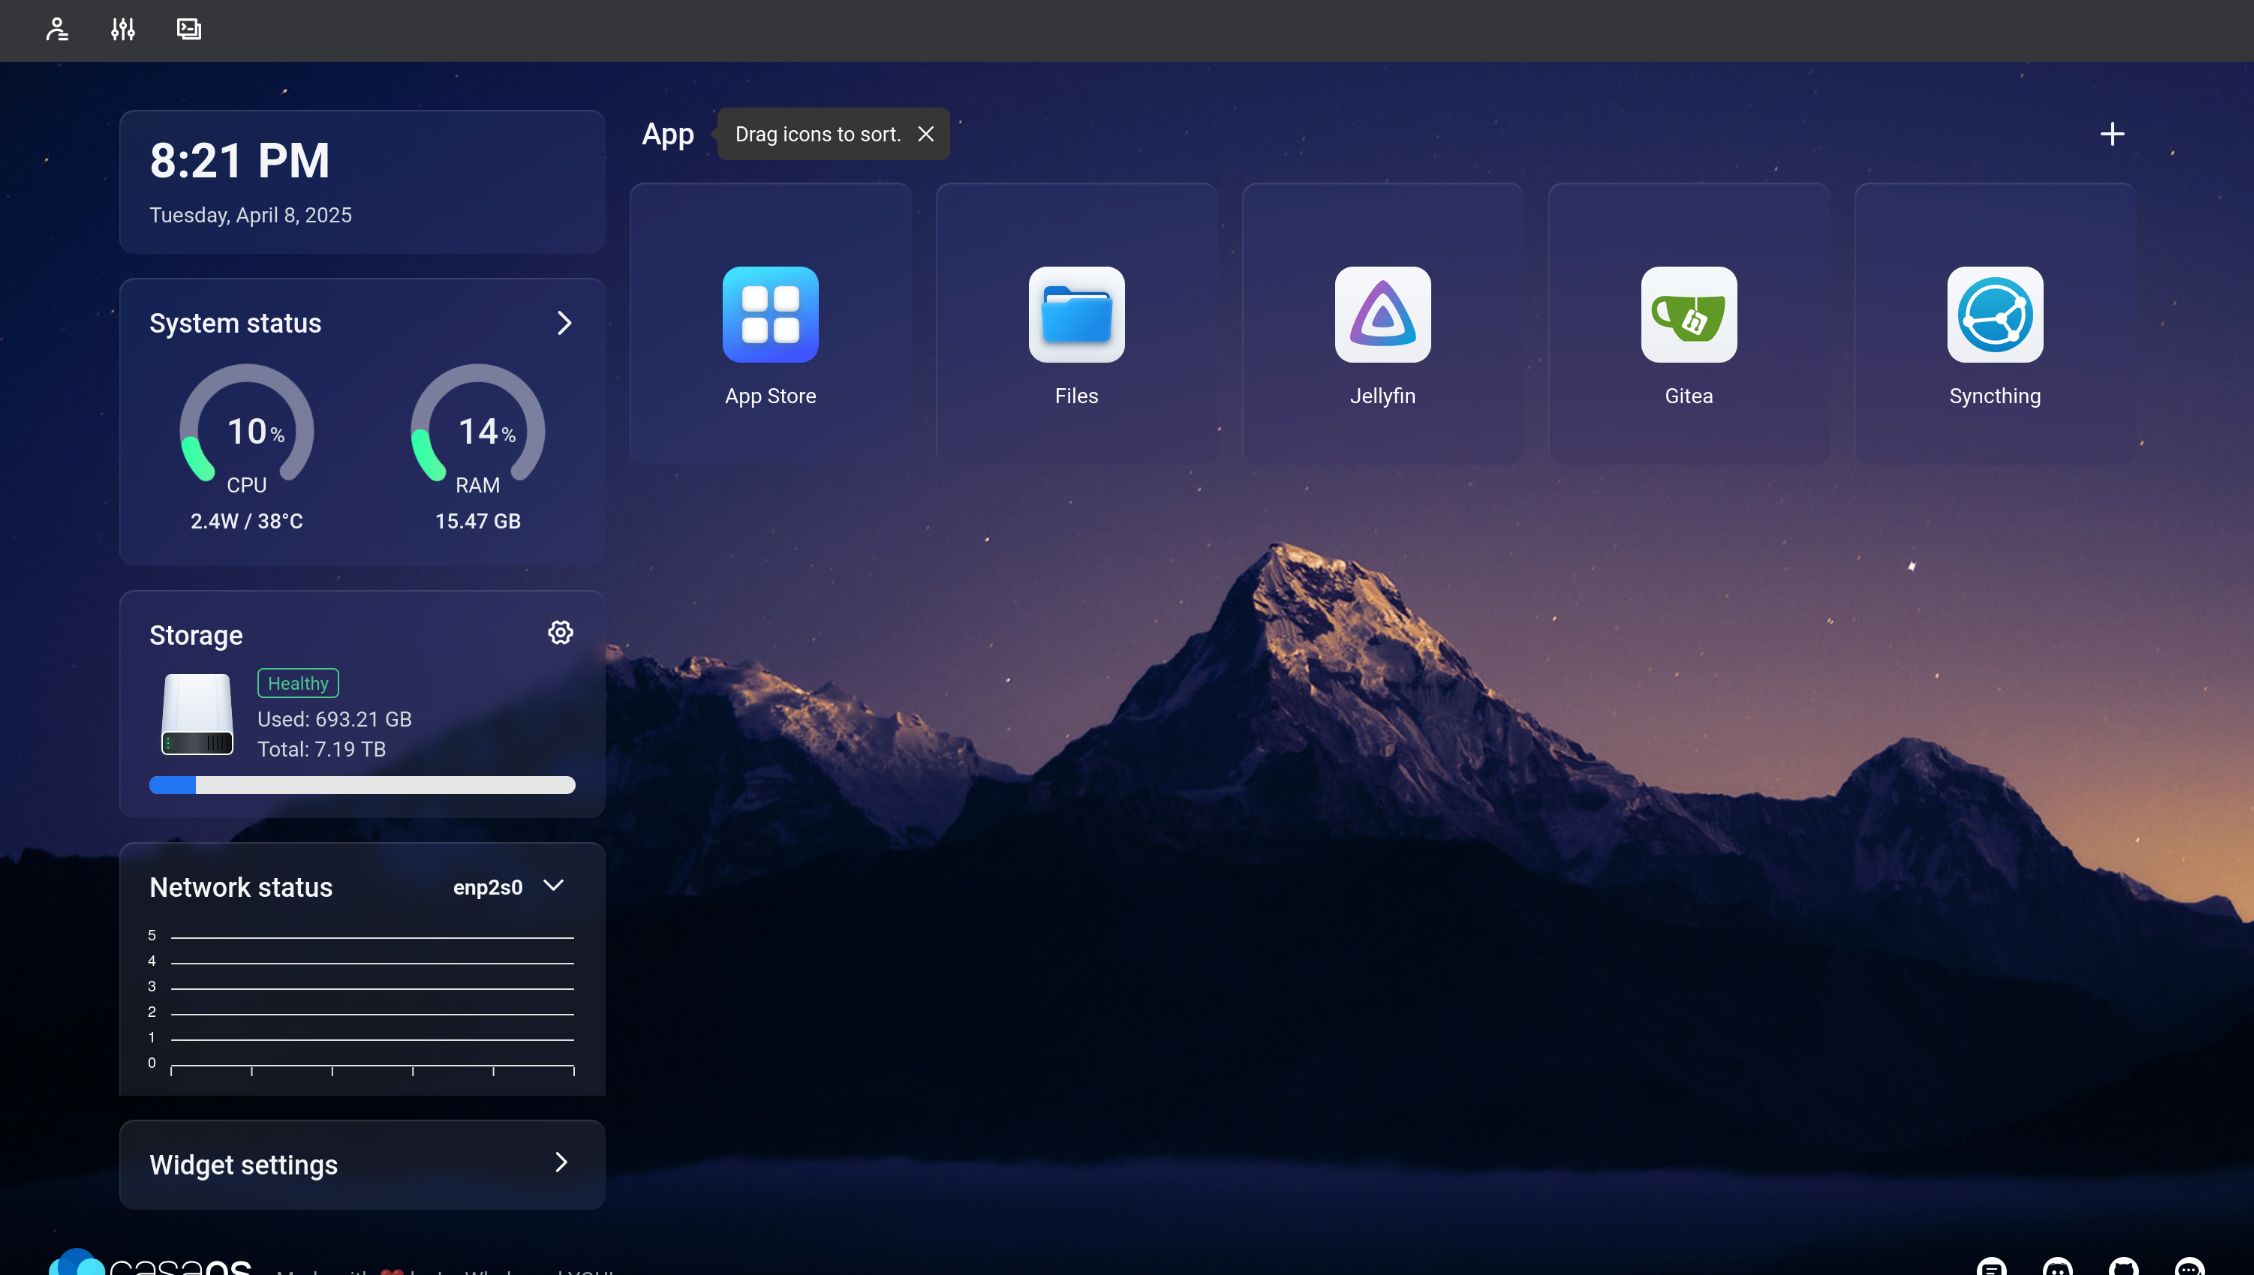Open the GitHub icon in footer
This screenshot has width=2254, height=1275.
coord(2123,1266)
